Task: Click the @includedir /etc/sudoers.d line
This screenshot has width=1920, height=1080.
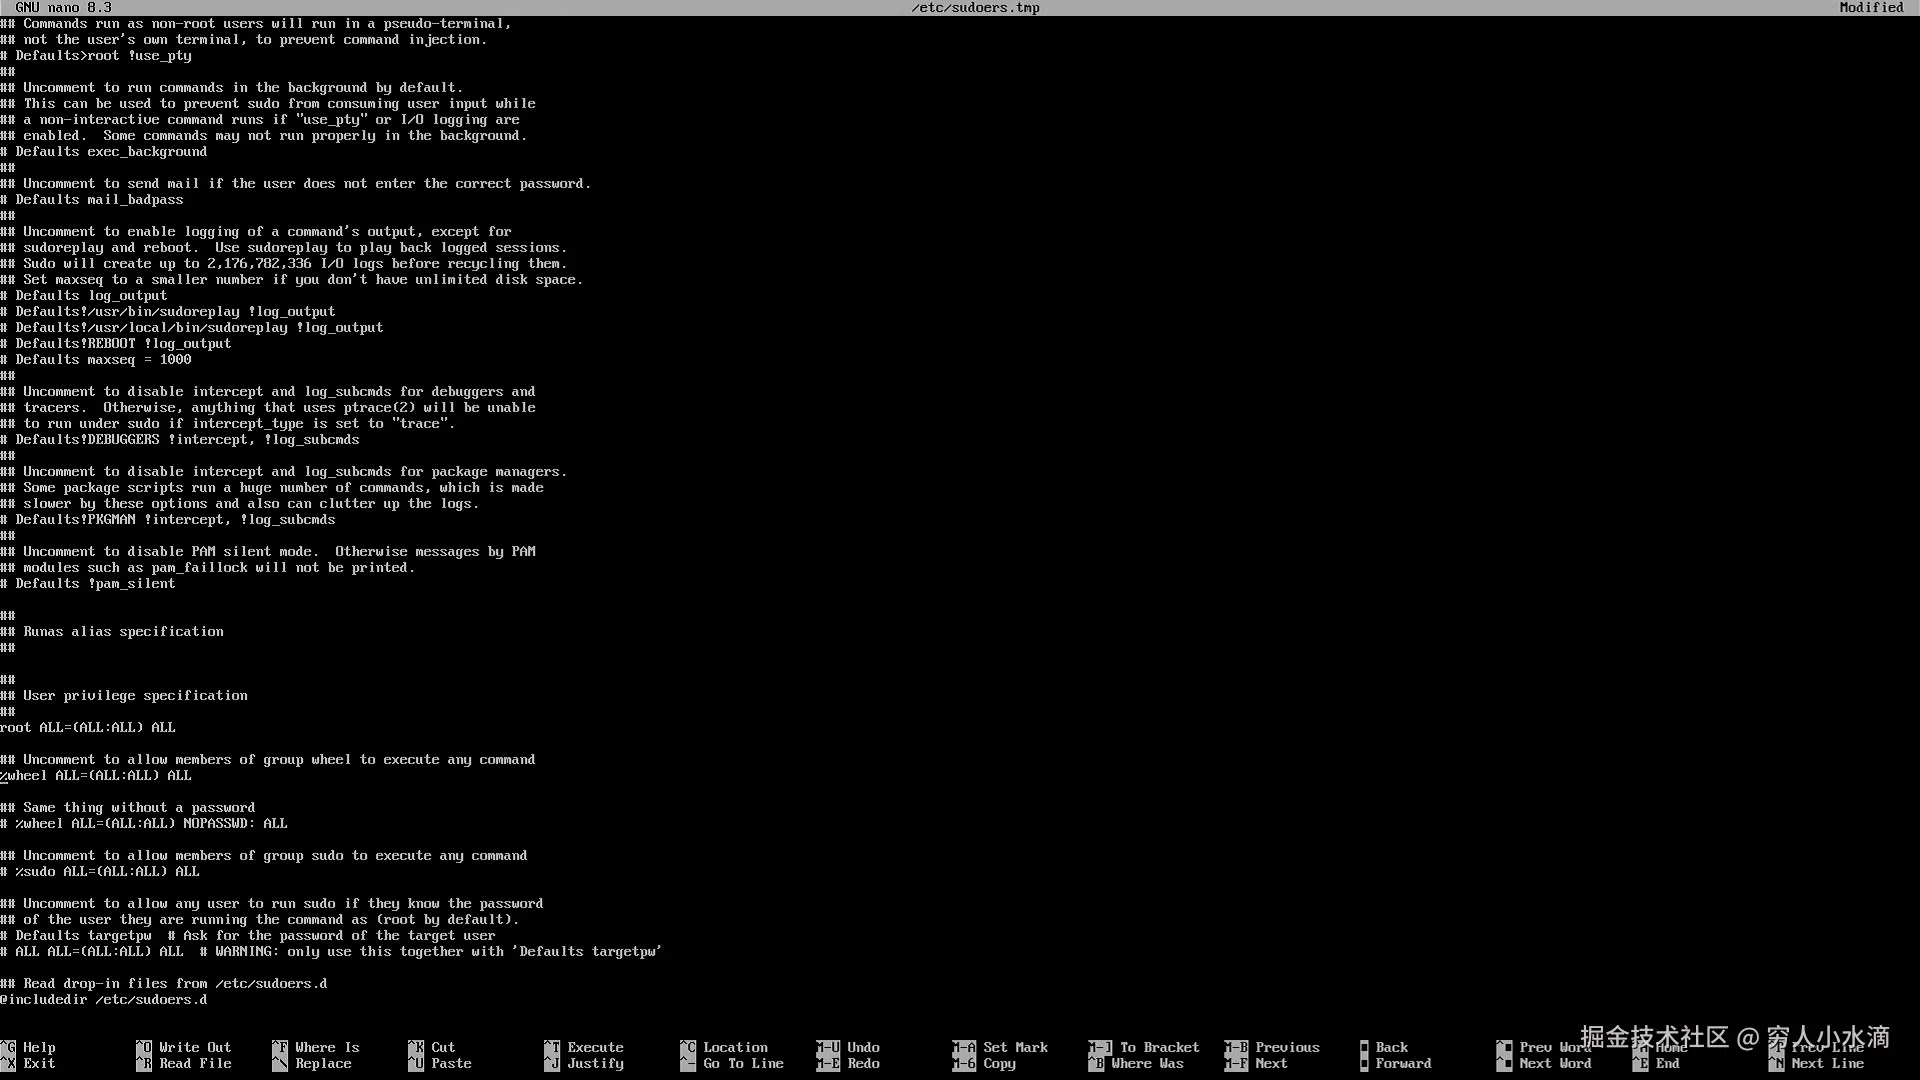Action: click(x=104, y=999)
